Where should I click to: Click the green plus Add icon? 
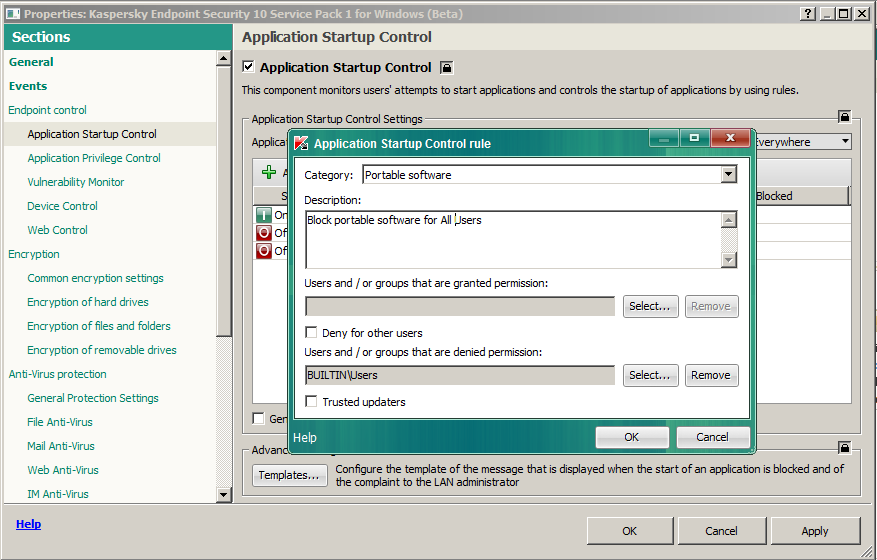coord(269,172)
